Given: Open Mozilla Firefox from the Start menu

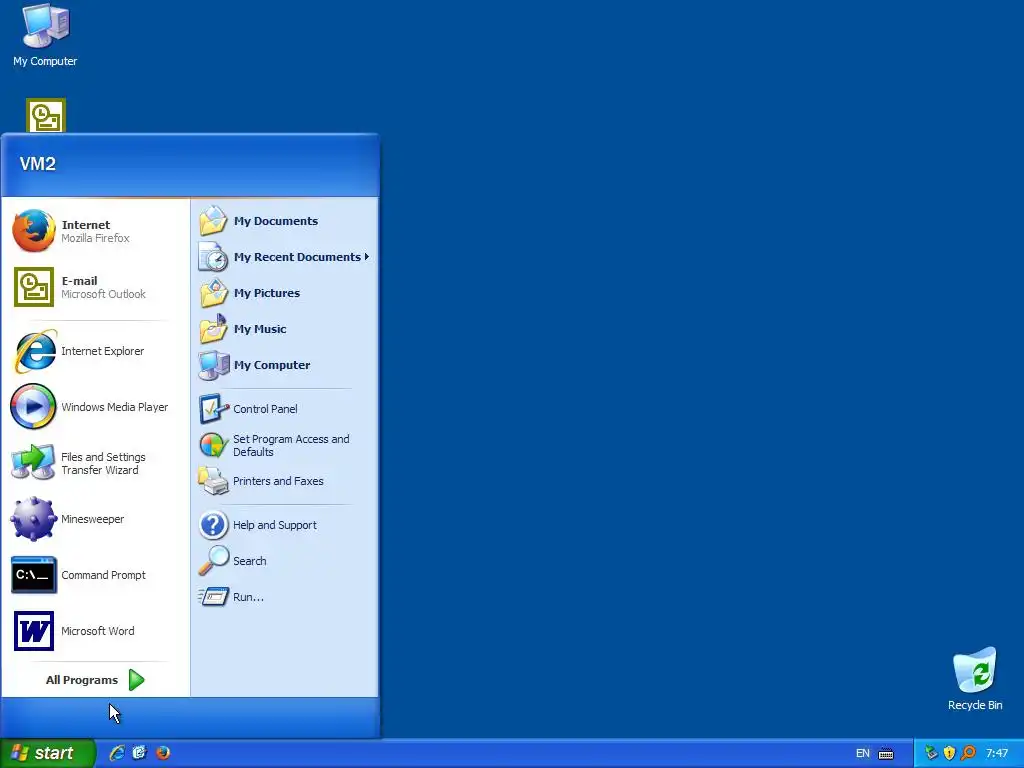Looking at the screenshot, I should click(95, 231).
